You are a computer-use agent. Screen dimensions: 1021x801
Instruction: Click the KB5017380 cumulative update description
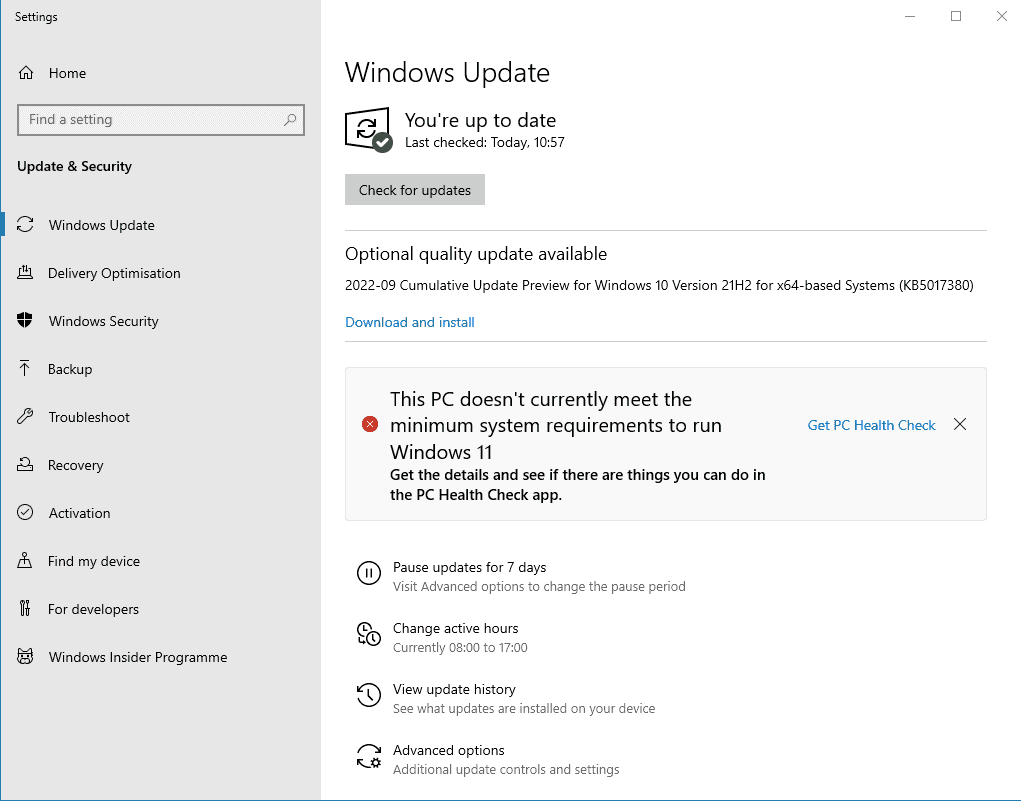coord(659,285)
